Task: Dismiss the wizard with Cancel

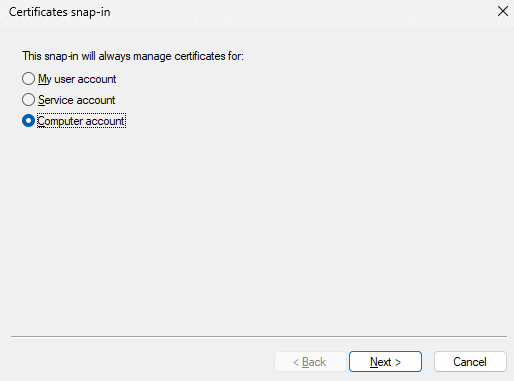Action: [470, 362]
